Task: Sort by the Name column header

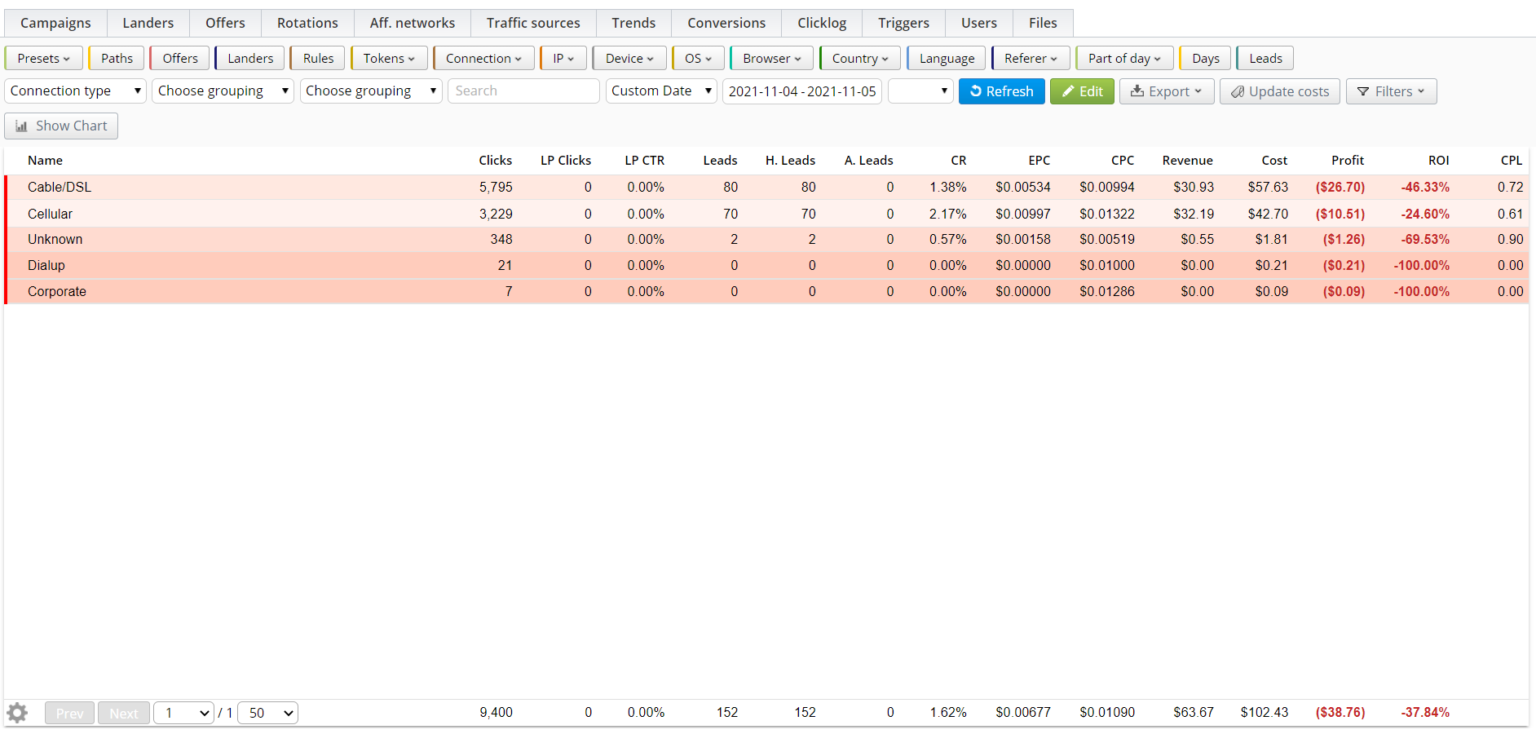Action: coord(45,160)
